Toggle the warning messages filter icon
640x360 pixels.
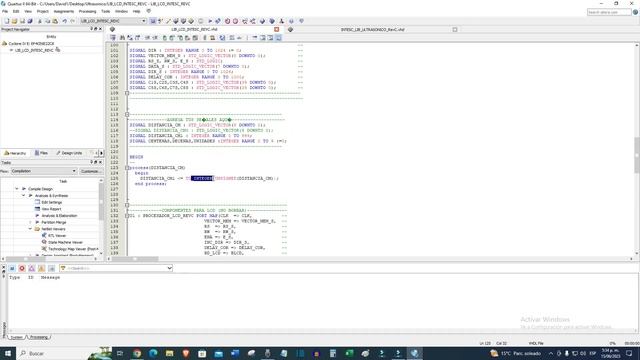pos(42,268)
